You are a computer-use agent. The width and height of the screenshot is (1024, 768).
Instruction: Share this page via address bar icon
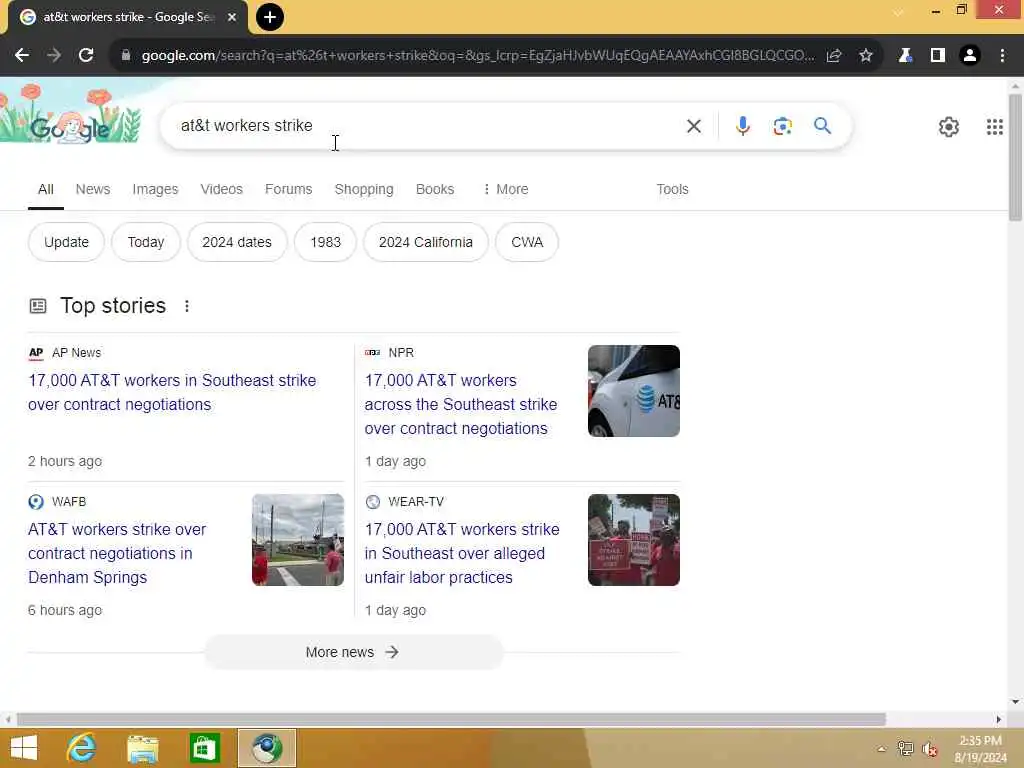834,56
